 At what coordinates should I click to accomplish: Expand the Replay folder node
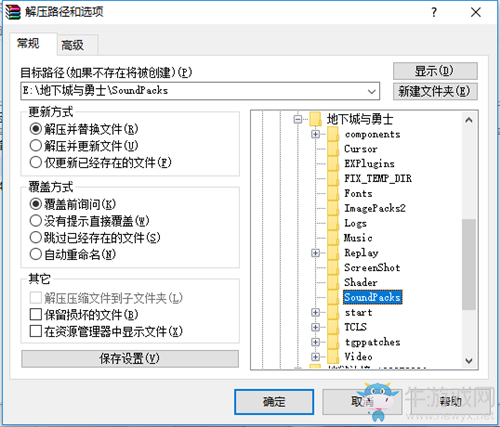coord(315,253)
